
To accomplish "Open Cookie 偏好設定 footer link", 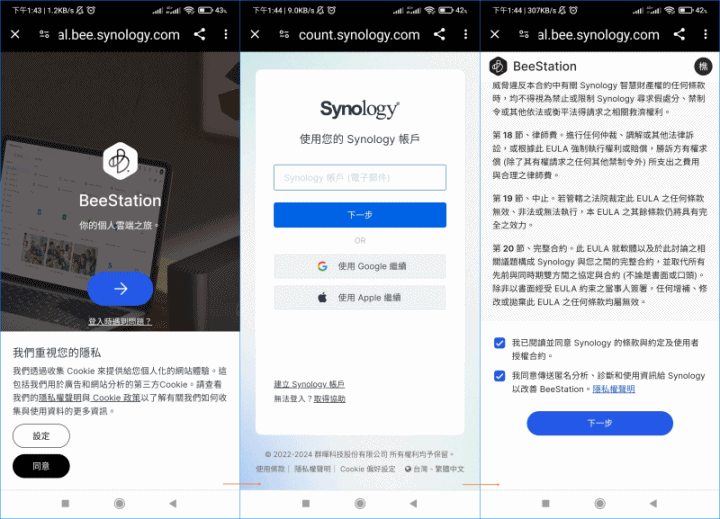I will pyautogui.click(x=367, y=469).
